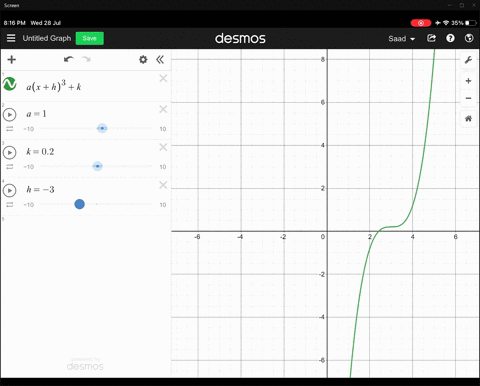Screen dimensions: 480x386
Task: Toggle visibility of the cubic expression
Action: point(10,84)
